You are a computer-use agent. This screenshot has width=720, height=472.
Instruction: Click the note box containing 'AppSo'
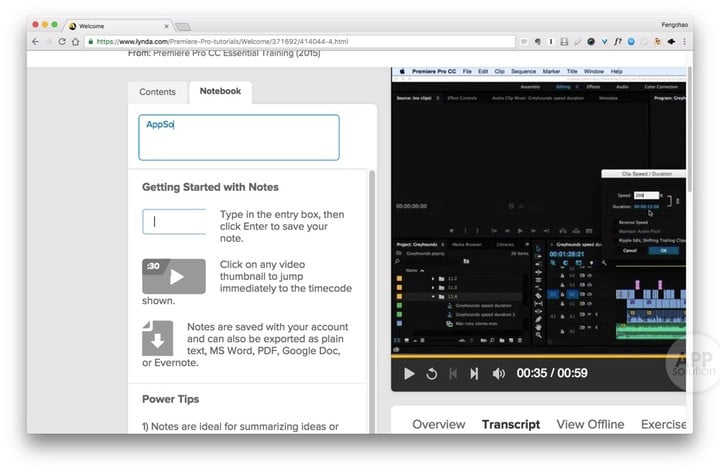tap(239, 137)
